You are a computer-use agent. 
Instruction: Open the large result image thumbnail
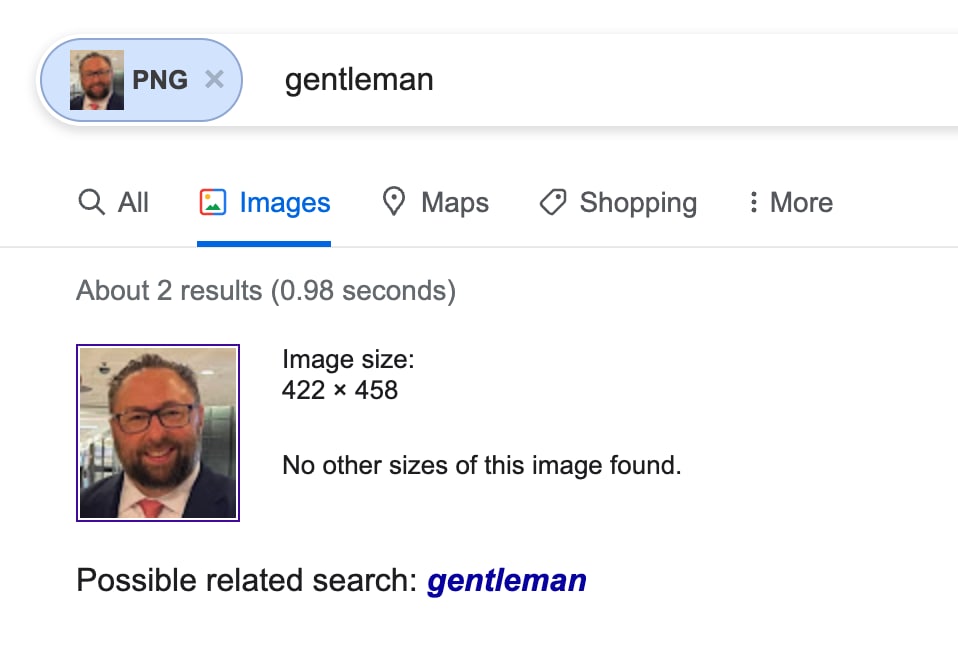tap(158, 433)
